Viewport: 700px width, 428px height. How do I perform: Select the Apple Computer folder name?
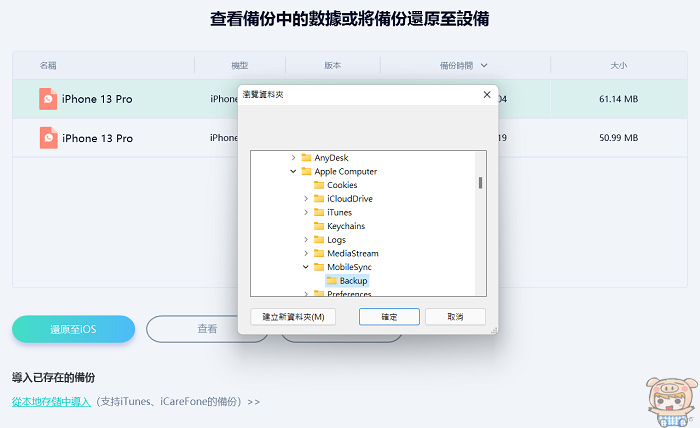point(346,171)
